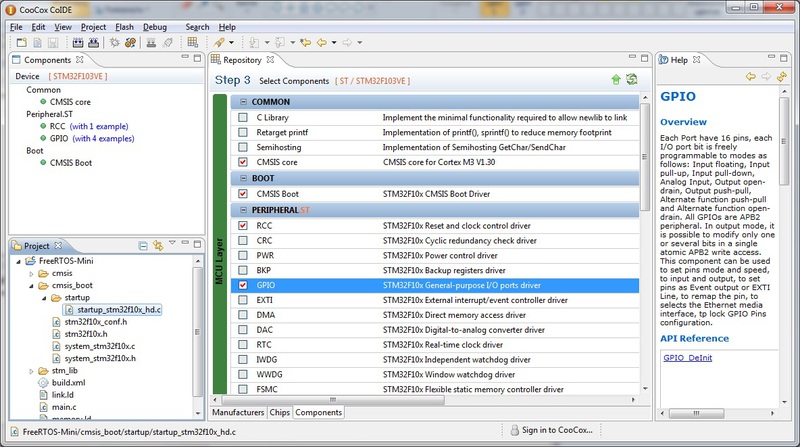
Task: Click STM32F103VE device in Components view
Action: (x=78, y=76)
